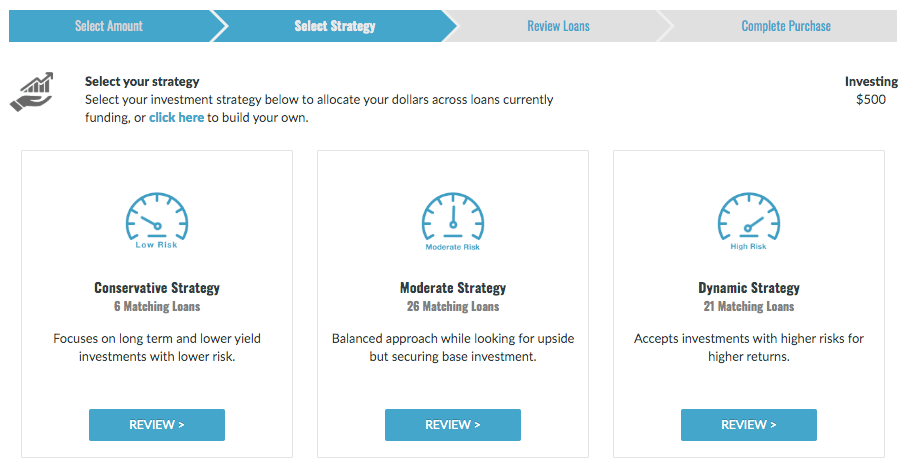Click the High Risk gauge icon

pos(749,221)
